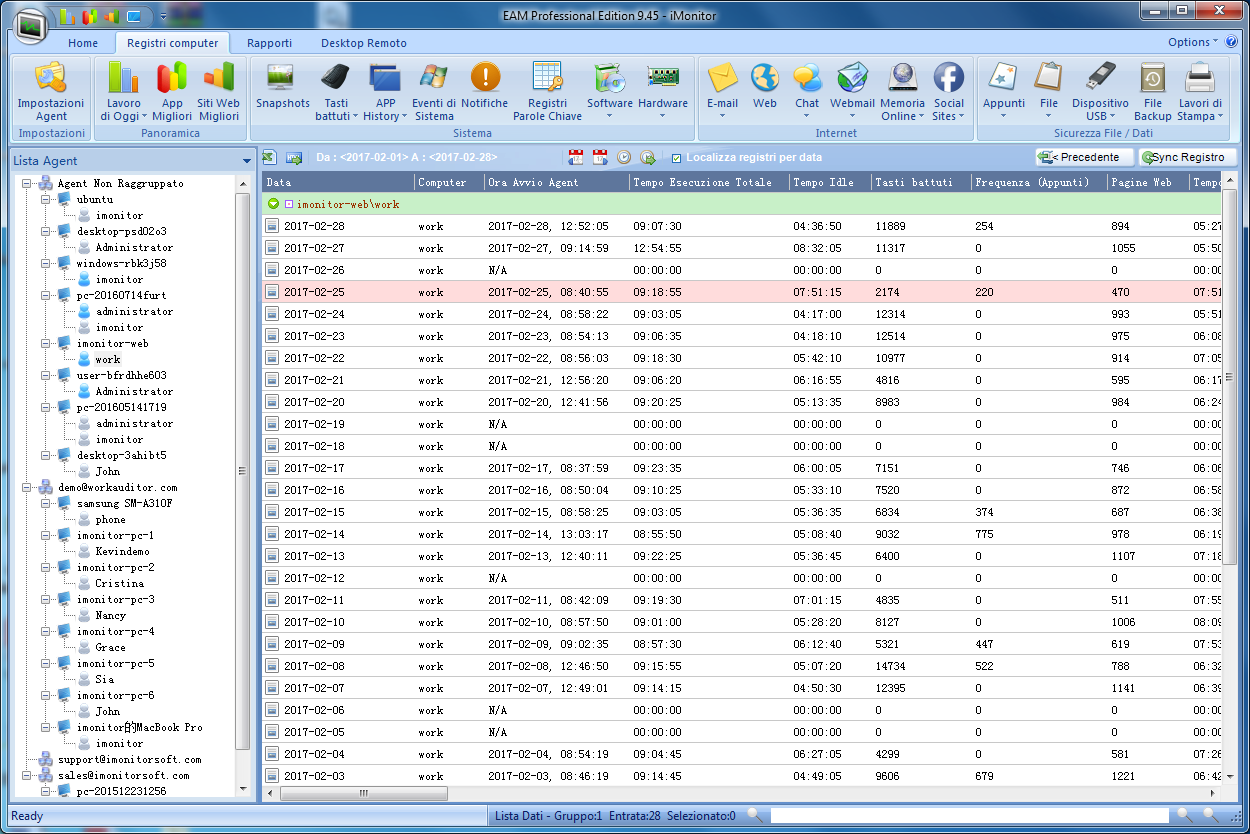Collapse the Agent Non Raggruppato group
1250x834 pixels.
(x=27, y=184)
